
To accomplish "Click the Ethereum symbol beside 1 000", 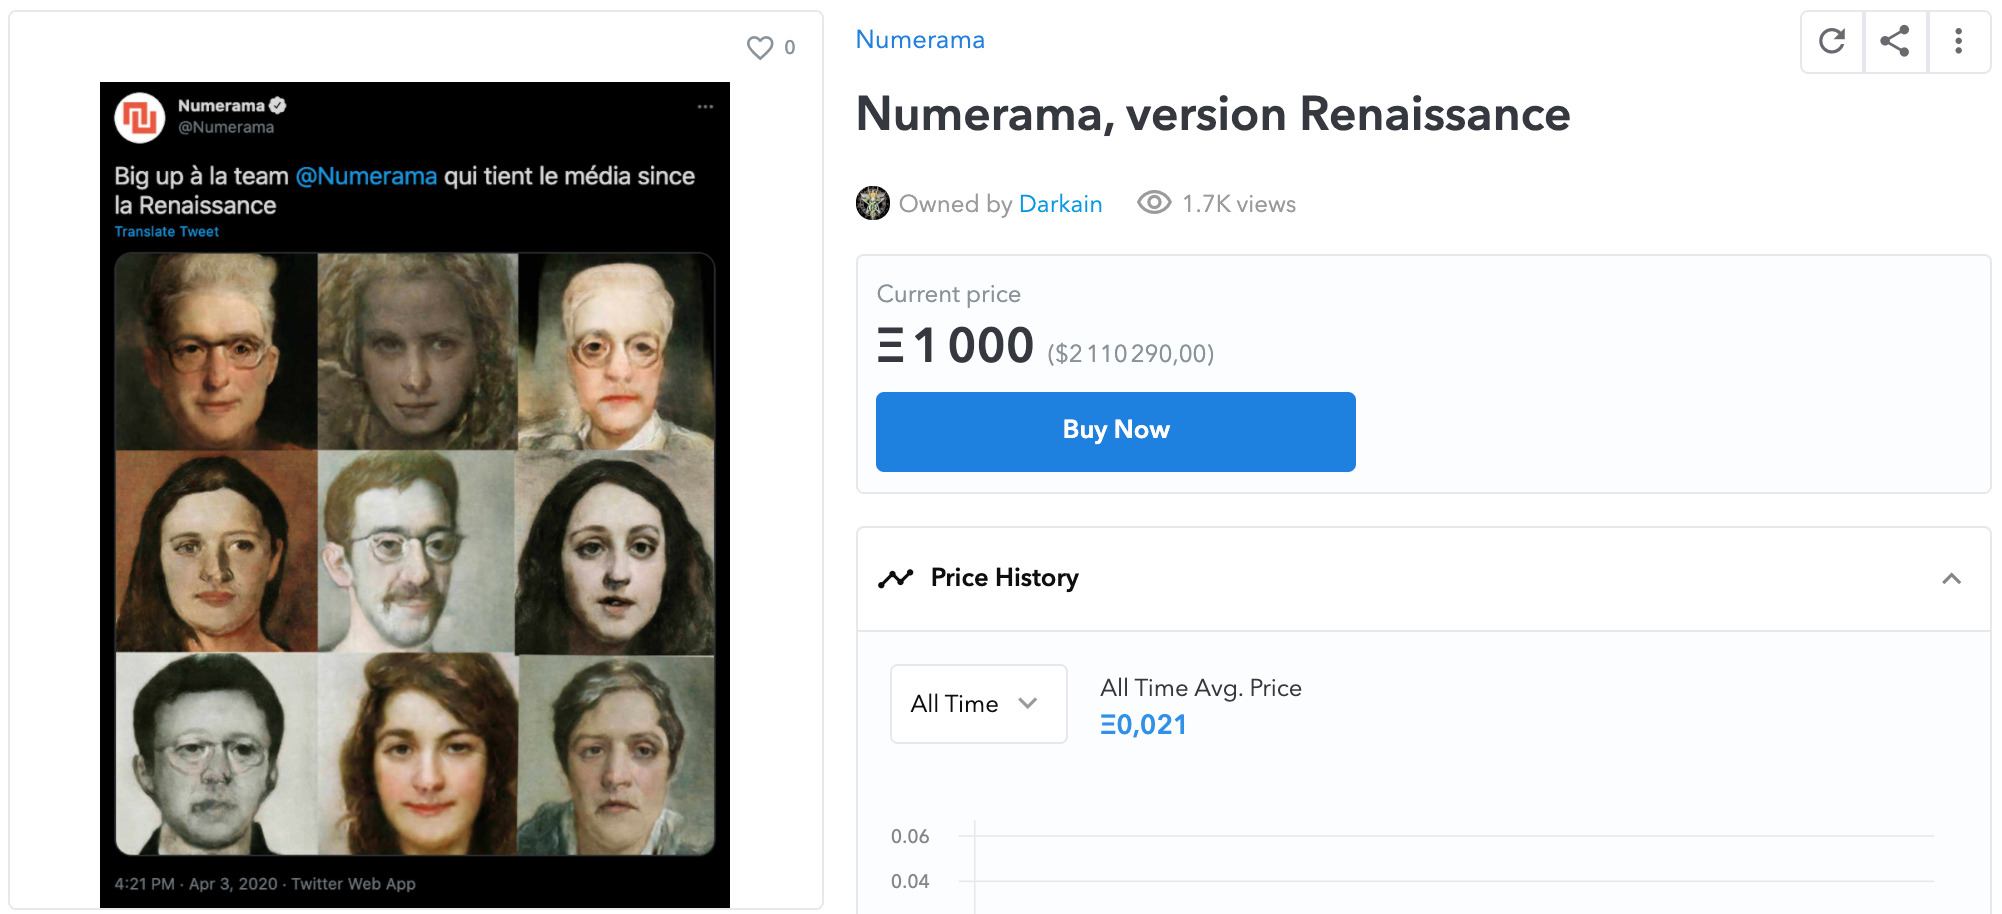I will (x=890, y=346).
